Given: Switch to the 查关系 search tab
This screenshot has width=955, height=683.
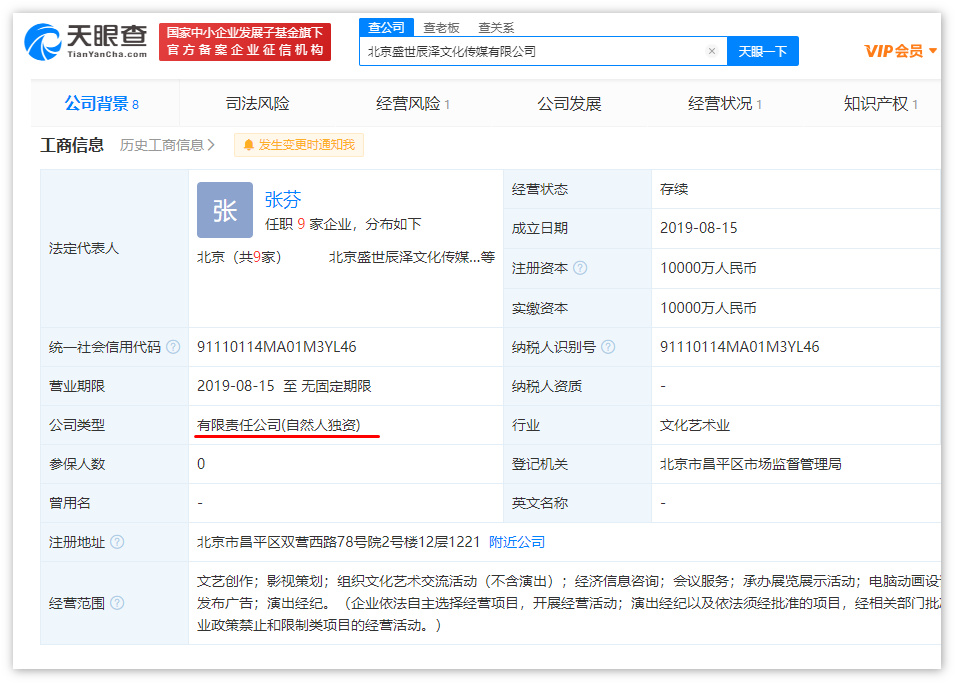Looking at the screenshot, I should (x=496, y=28).
